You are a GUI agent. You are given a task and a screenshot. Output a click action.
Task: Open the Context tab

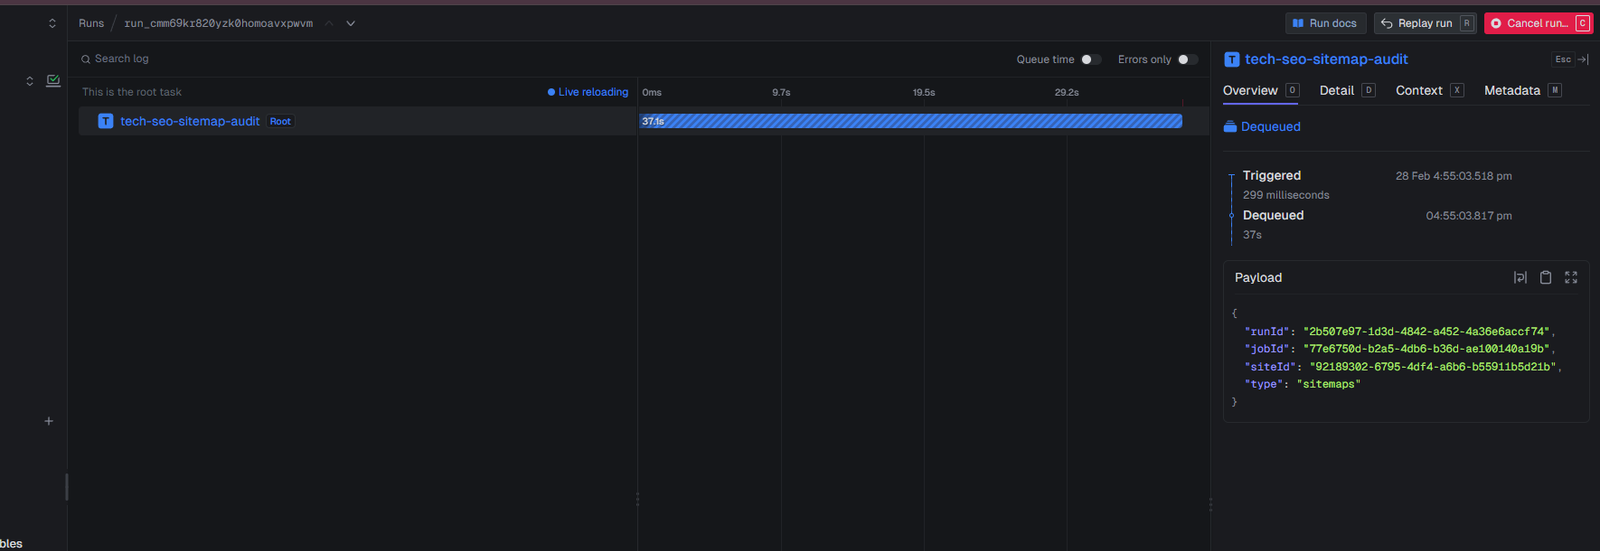pos(1419,90)
